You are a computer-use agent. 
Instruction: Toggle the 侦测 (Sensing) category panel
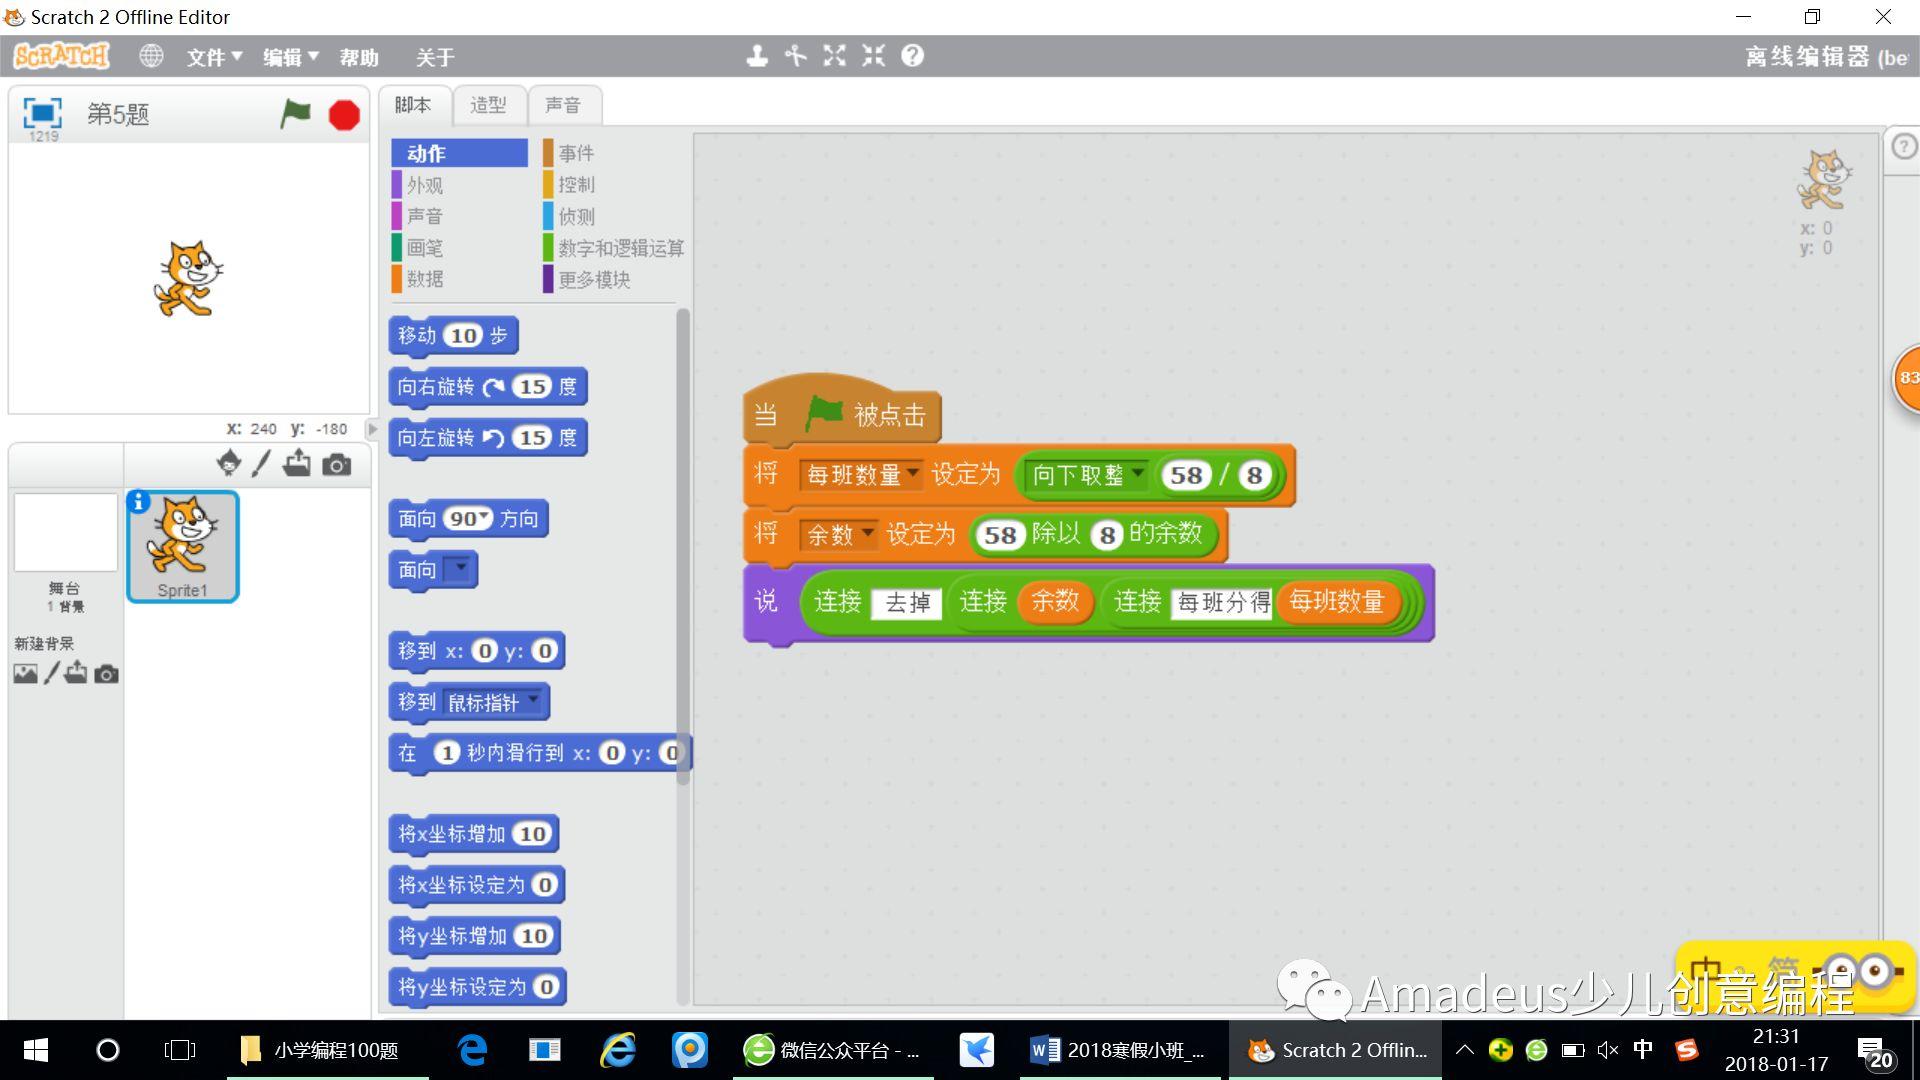(575, 215)
